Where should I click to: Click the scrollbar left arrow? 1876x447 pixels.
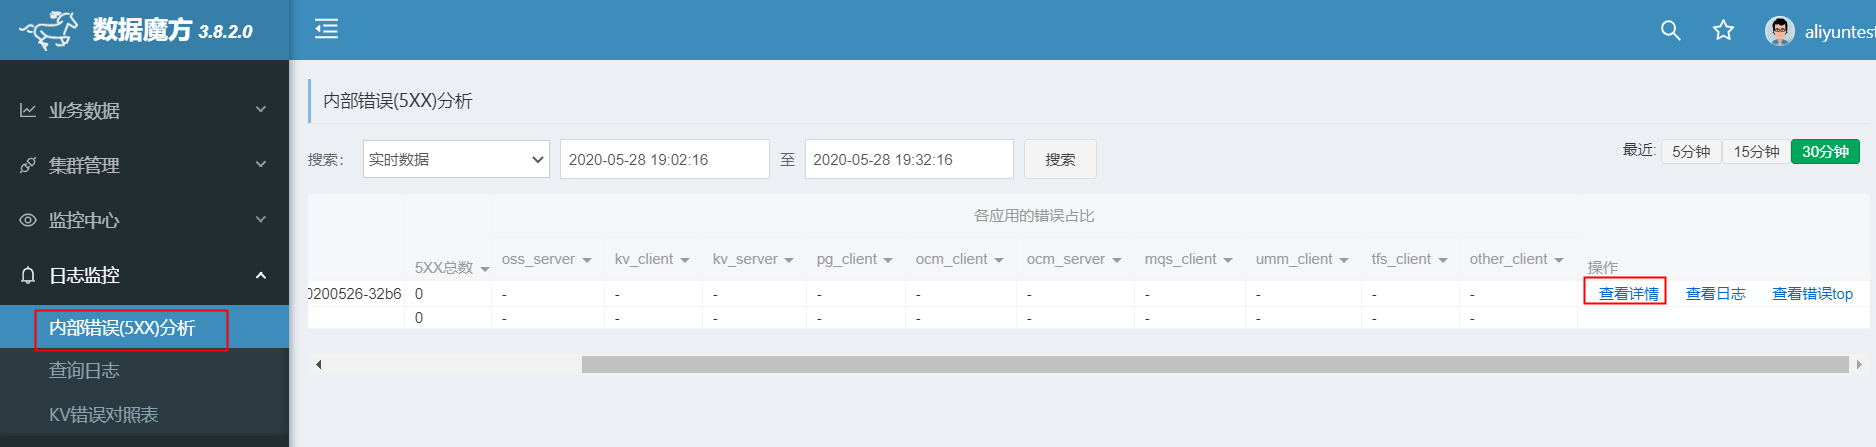318,365
